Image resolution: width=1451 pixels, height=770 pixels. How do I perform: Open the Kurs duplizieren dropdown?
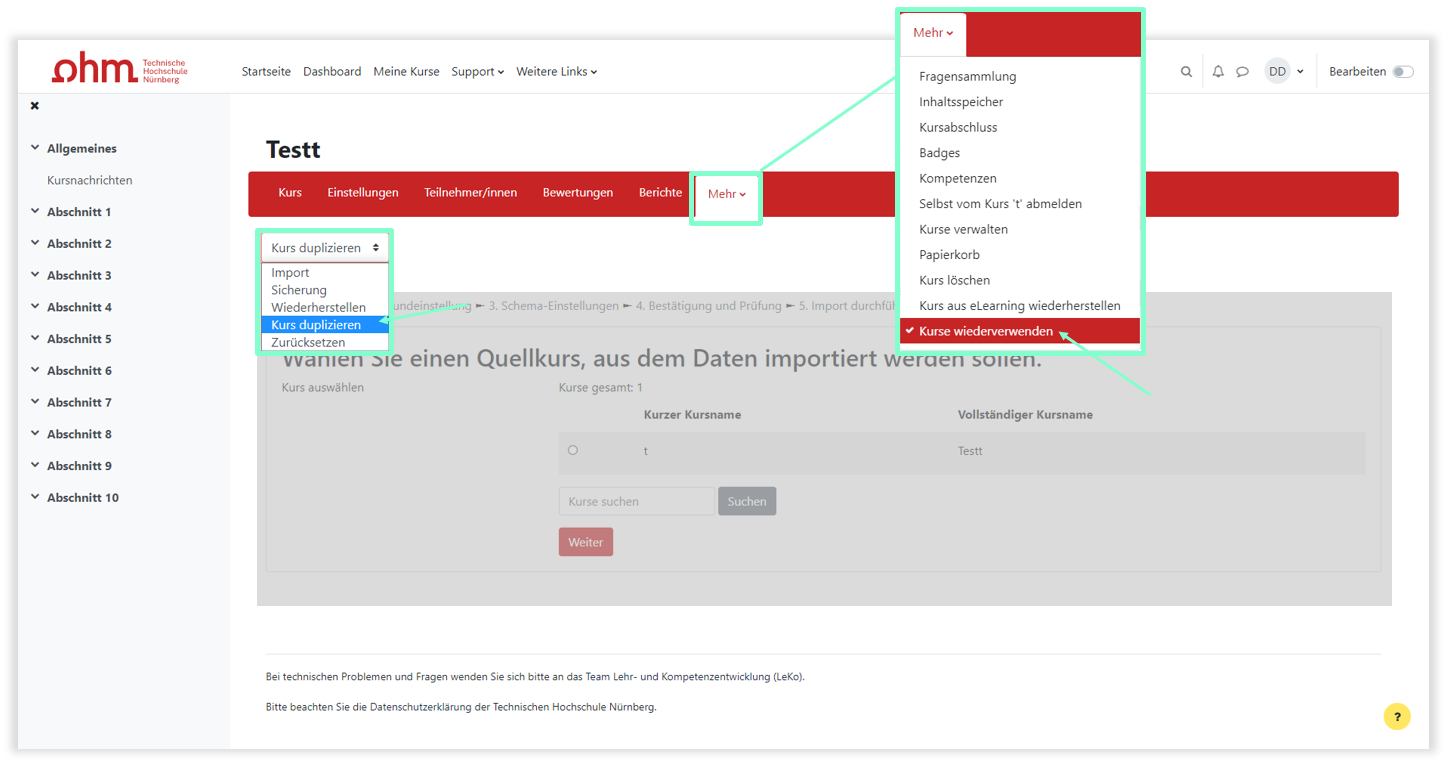coord(325,248)
